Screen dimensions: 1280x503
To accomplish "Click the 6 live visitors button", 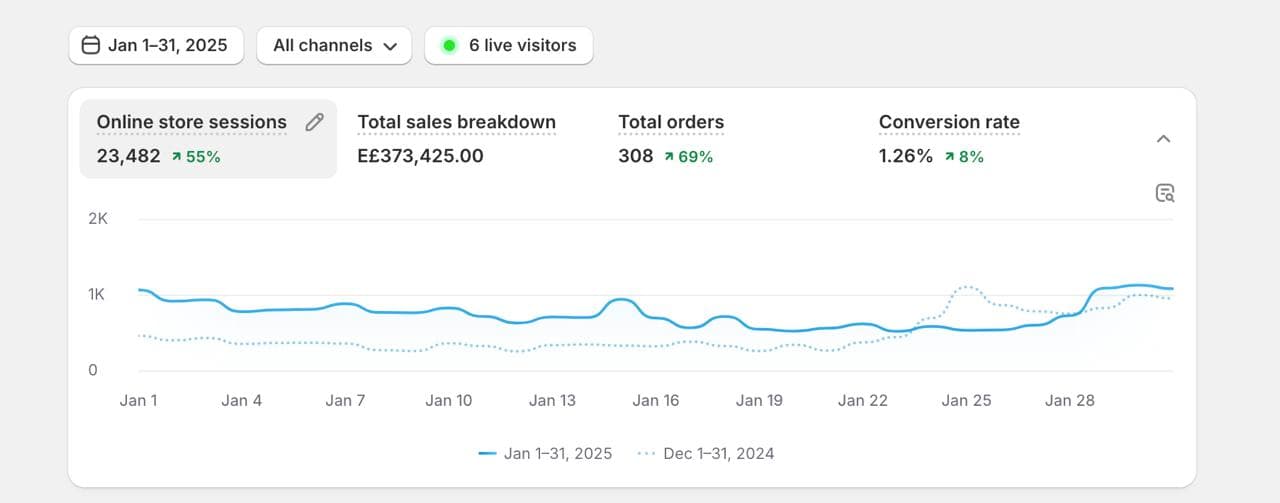I will pyautogui.click(x=509, y=45).
